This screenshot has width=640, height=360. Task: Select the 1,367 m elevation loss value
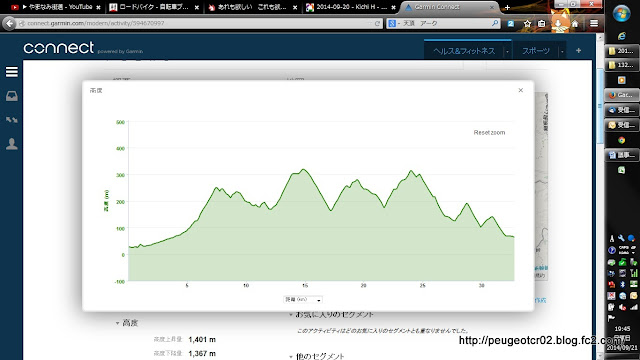(202, 353)
